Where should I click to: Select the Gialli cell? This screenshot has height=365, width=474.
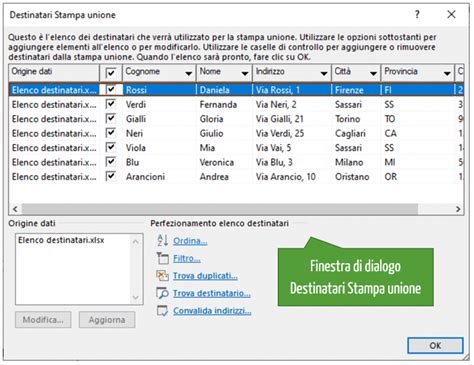pos(159,119)
